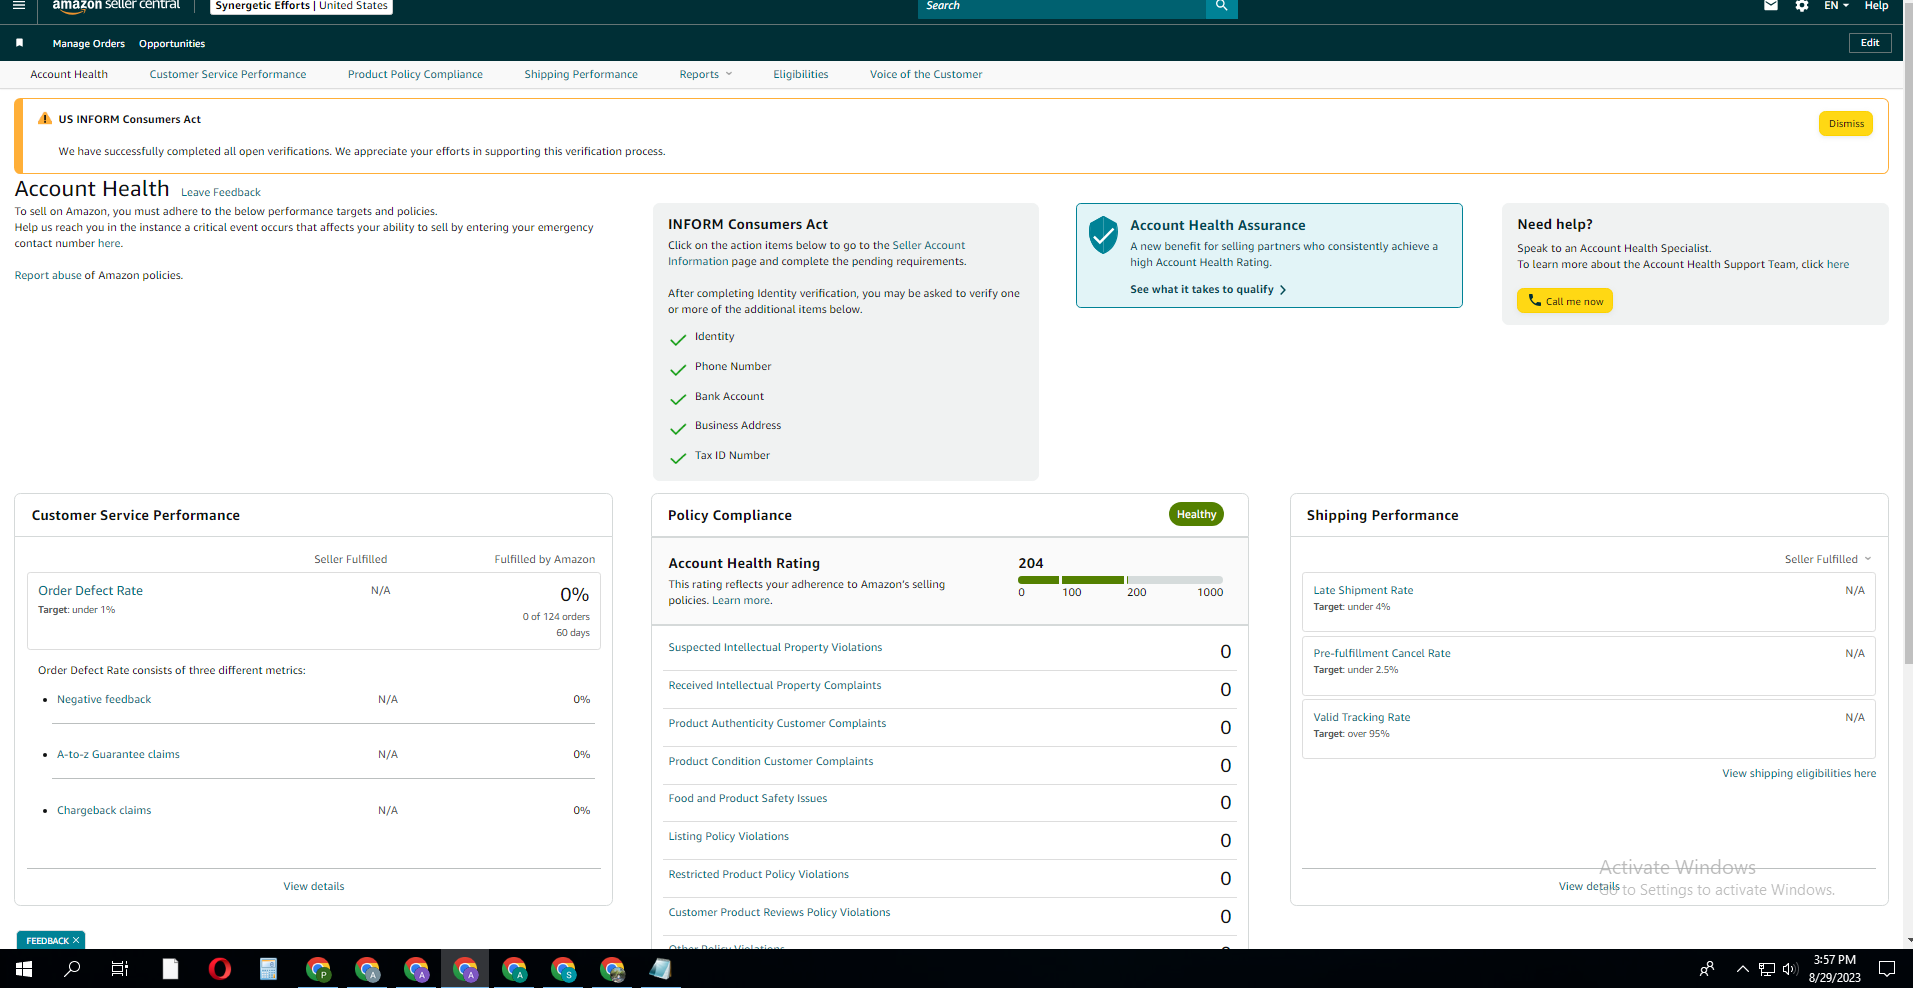Open the Windows Action Center notifications
The width and height of the screenshot is (1913, 988).
click(x=1887, y=969)
